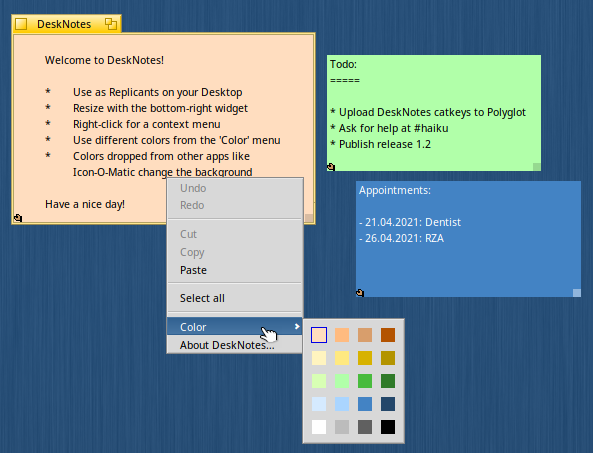Click resize widget of the green Todo note
Screen dimensions: 593x453
537,167
